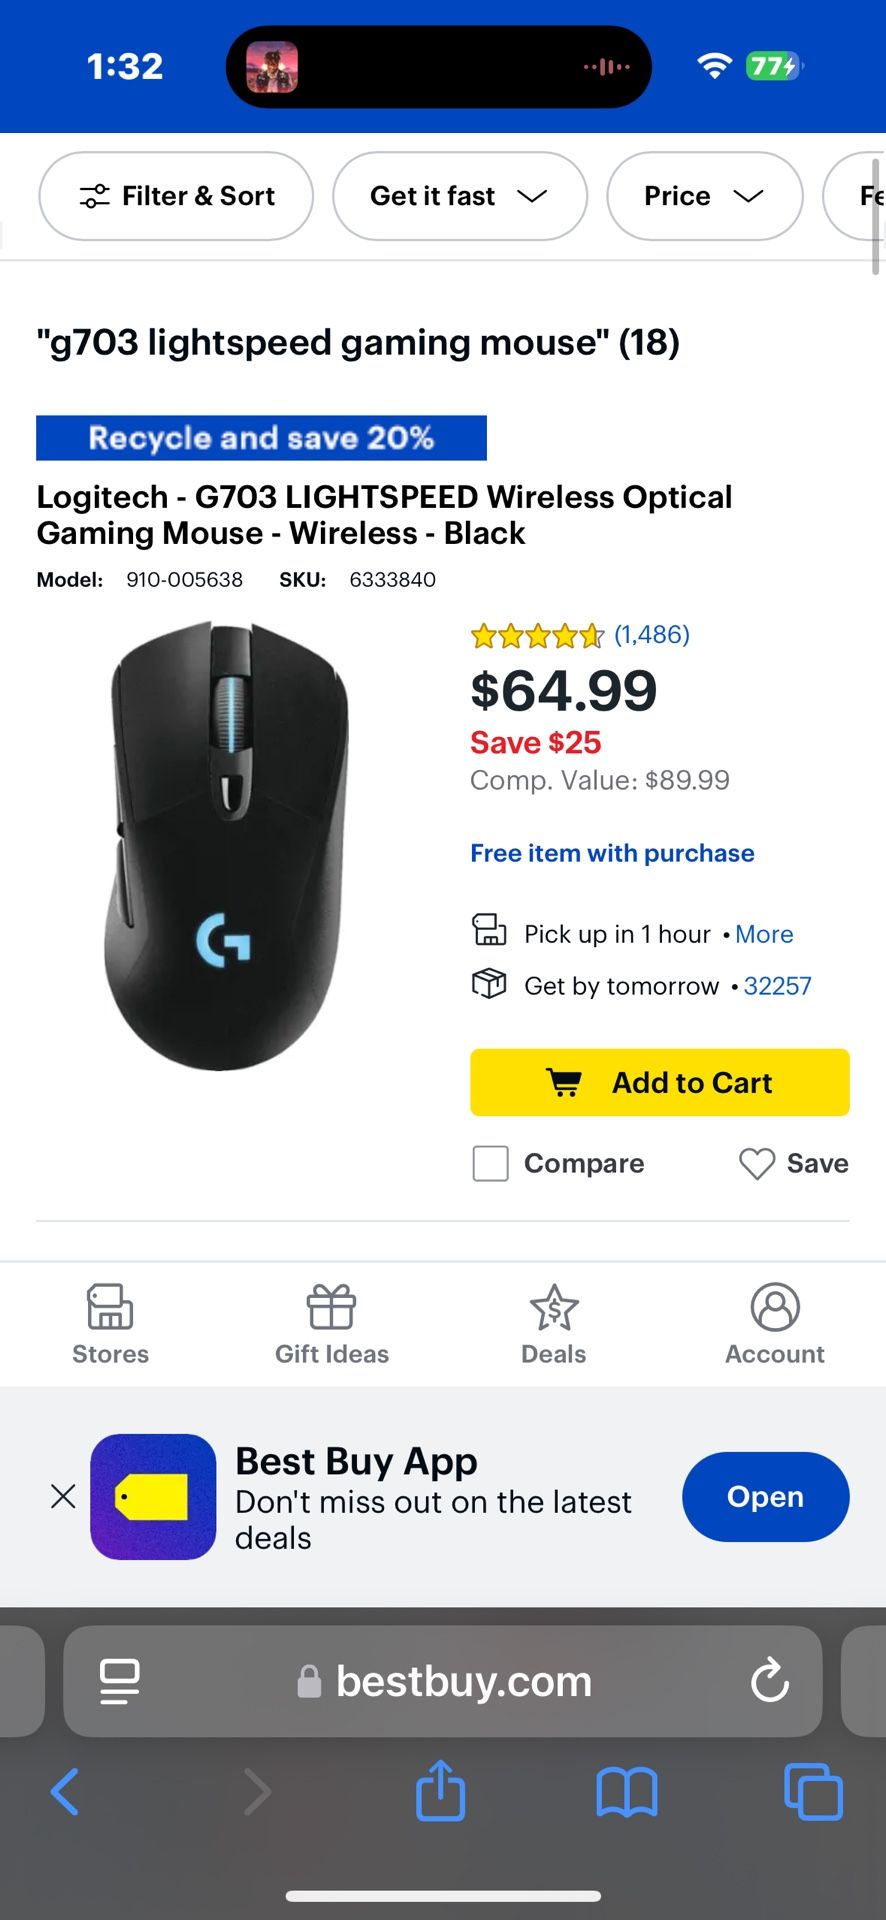Viewport: 886px width, 1920px height.
Task: Reload the bestbuy.com page
Action: tap(769, 1681)
